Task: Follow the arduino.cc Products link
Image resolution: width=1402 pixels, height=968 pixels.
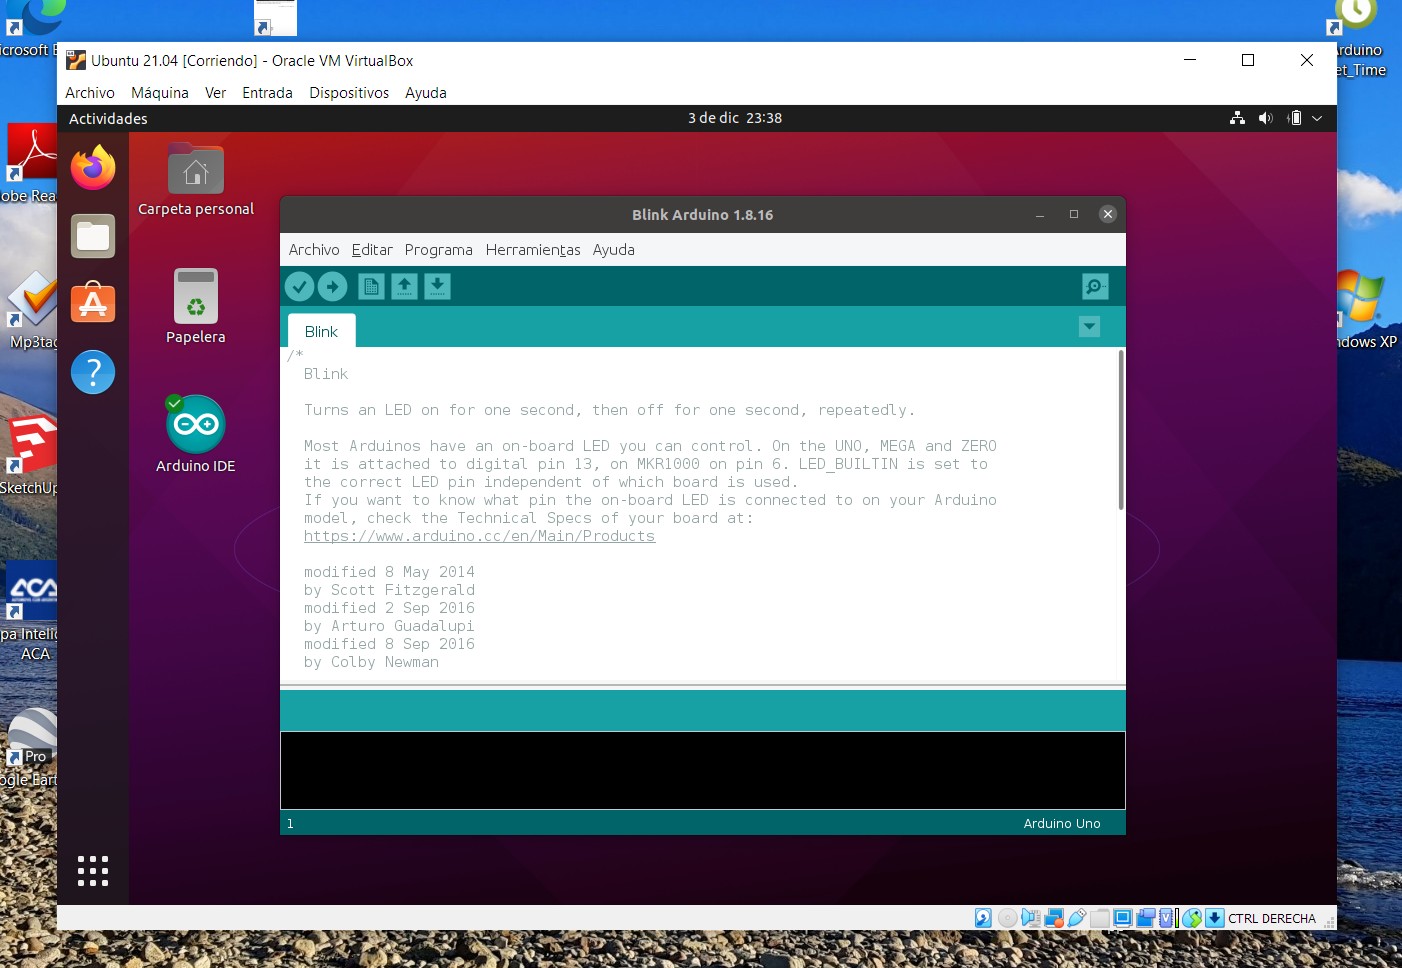Action: point(480,536)
